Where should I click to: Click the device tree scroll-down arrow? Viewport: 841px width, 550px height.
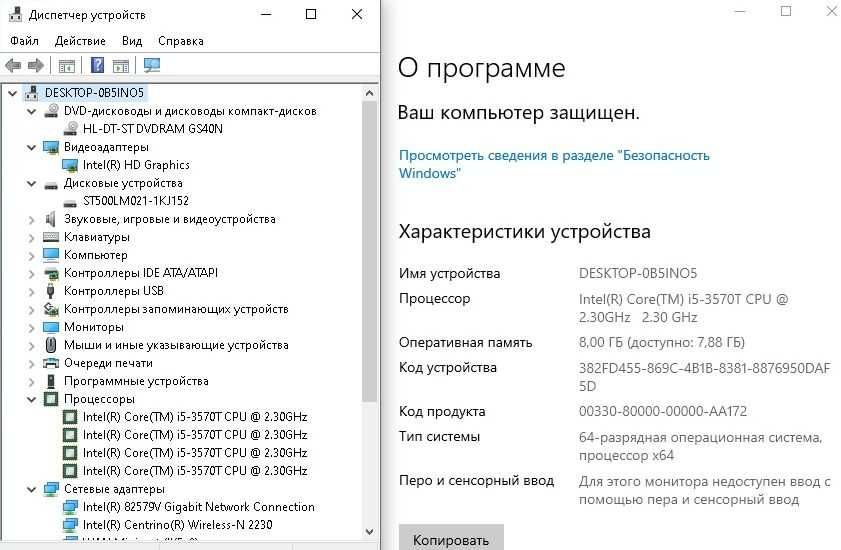[369, 532]
